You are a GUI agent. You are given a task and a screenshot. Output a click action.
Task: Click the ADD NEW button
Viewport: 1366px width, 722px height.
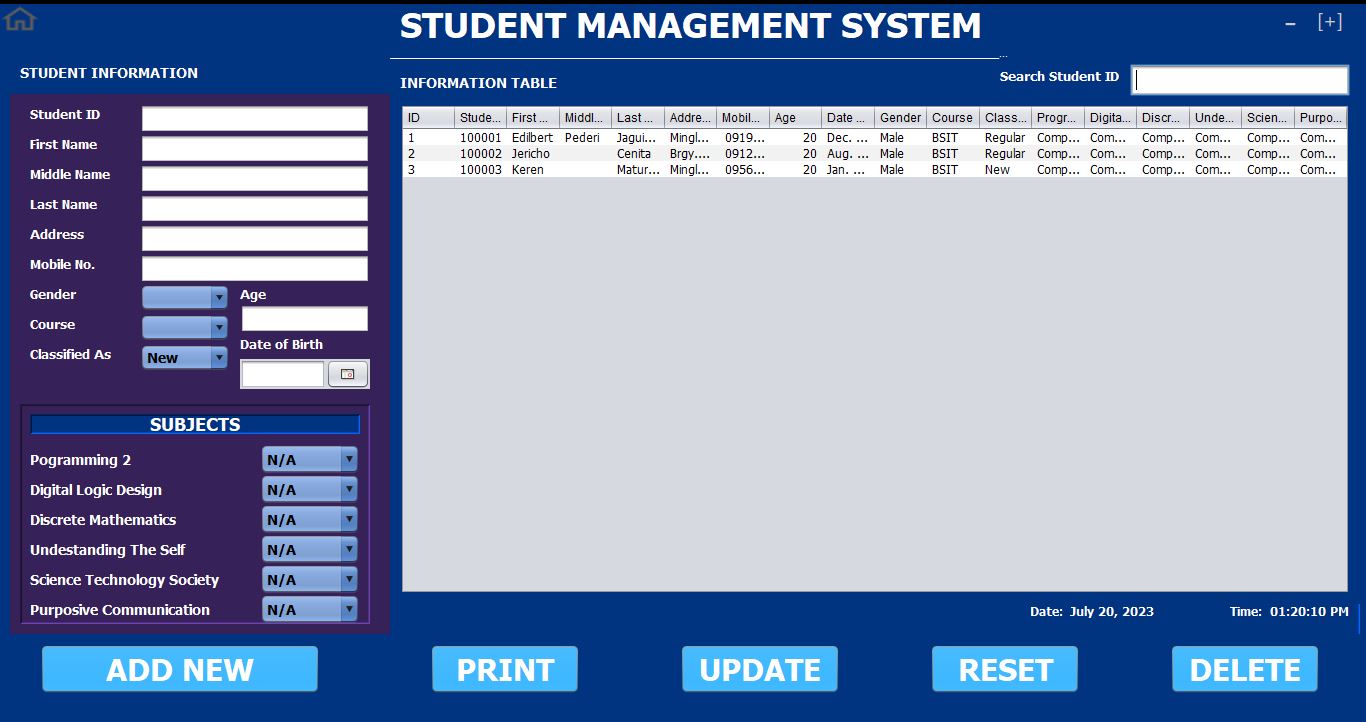180,669
